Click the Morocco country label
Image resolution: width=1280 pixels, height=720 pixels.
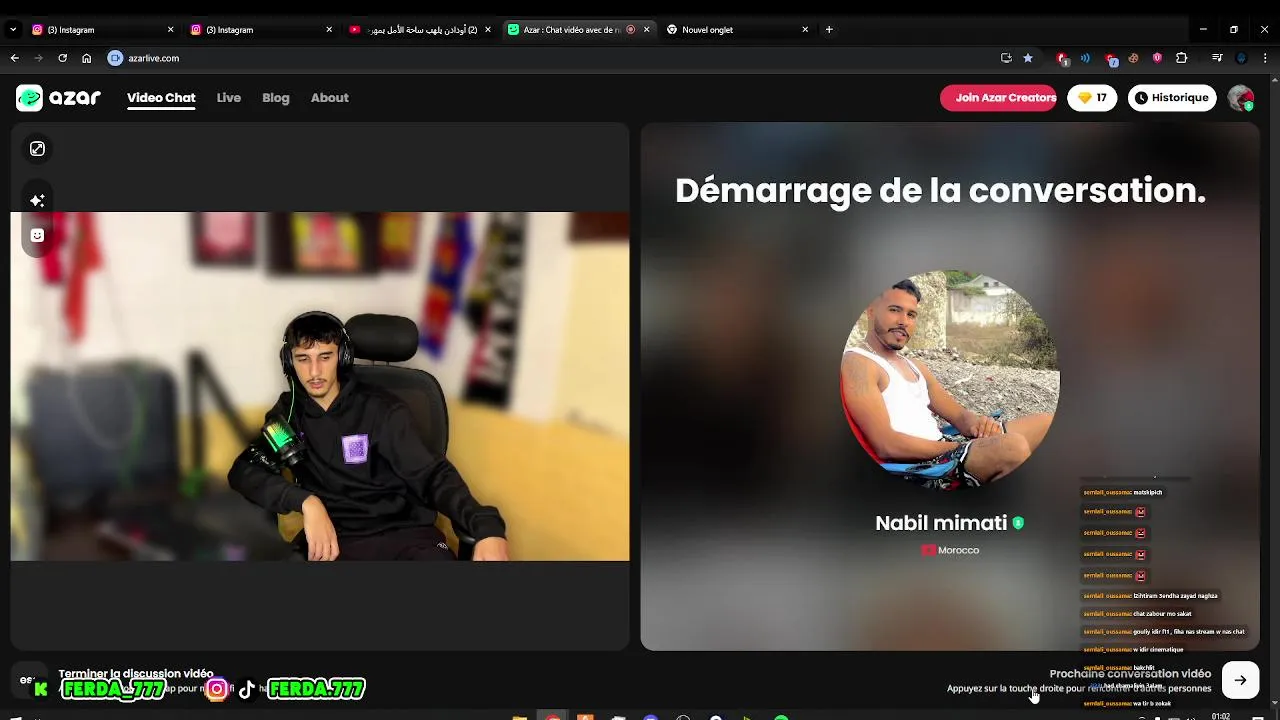(x=950, y=550)
